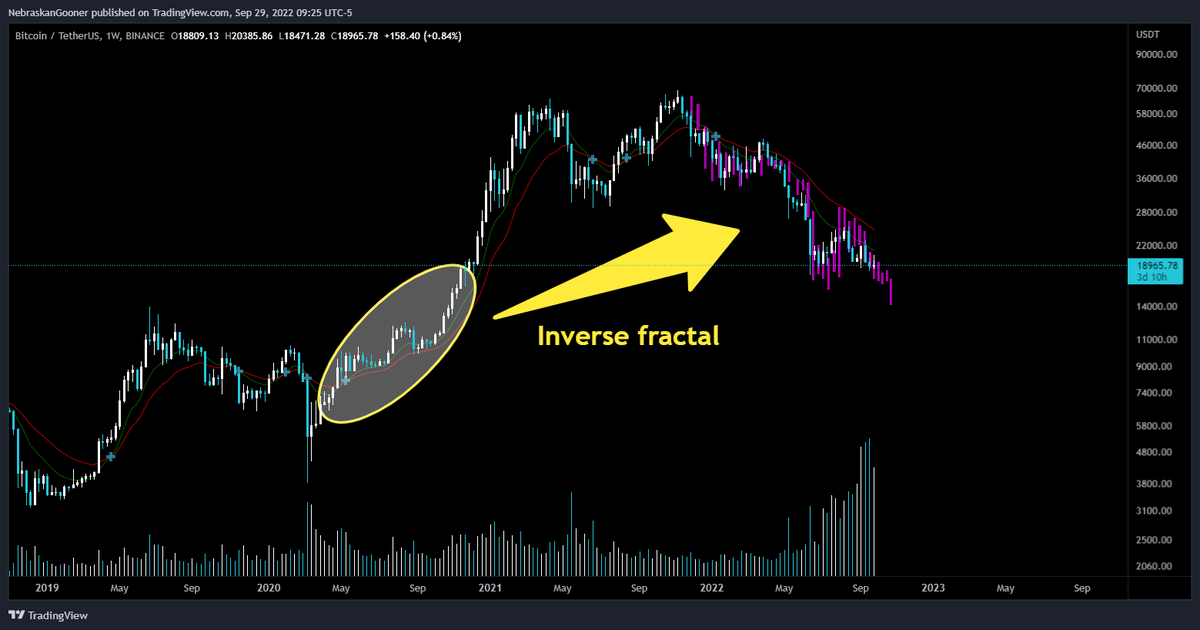Click the 2021 label on the time axis
The image size is (1200, 630).
pyautogui.click(x=491, y=589)
